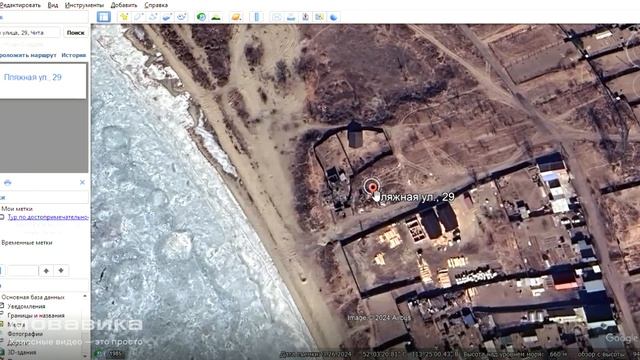
Task: Click the Email toolbar icon
Action: tap(277, 17)
